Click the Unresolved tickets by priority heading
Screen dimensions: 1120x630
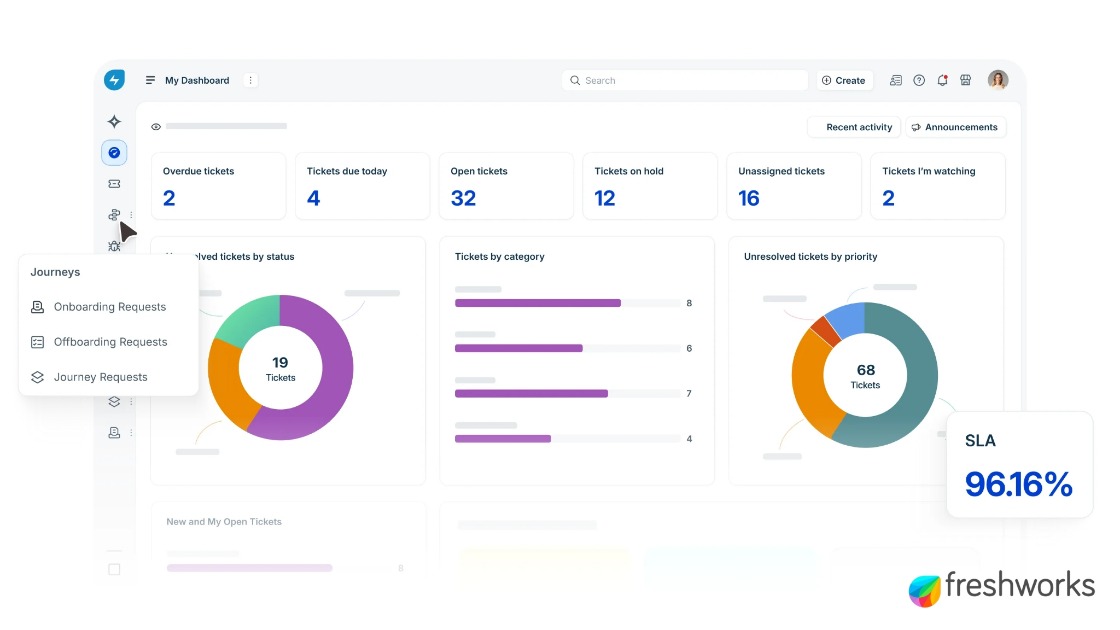810,256
